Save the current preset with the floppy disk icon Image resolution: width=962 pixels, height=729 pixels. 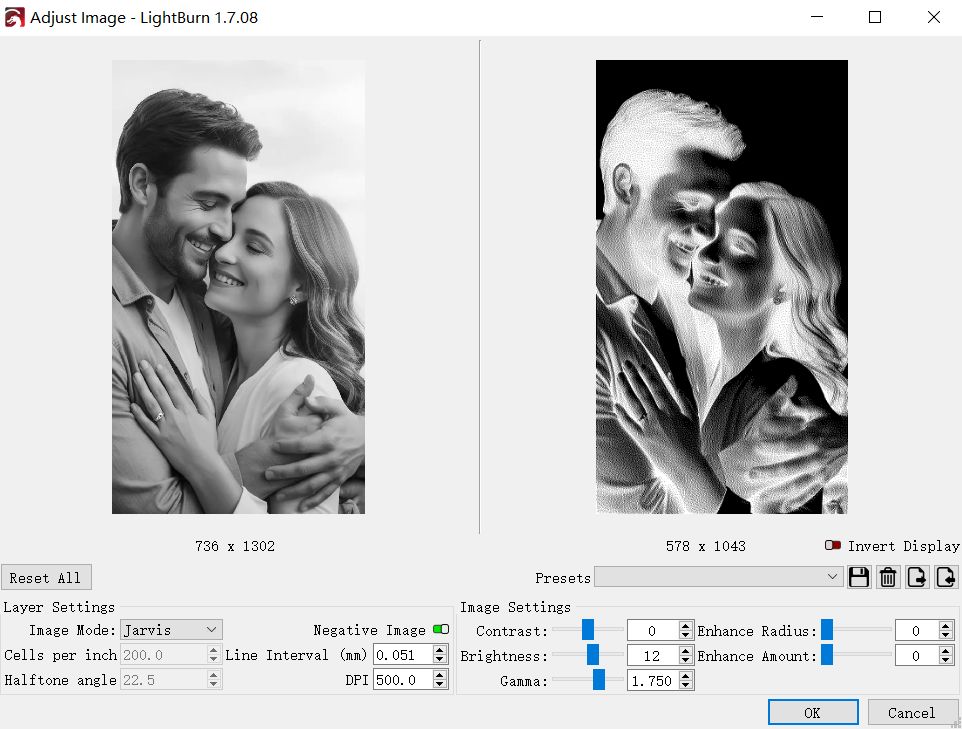tap(858, 577)
